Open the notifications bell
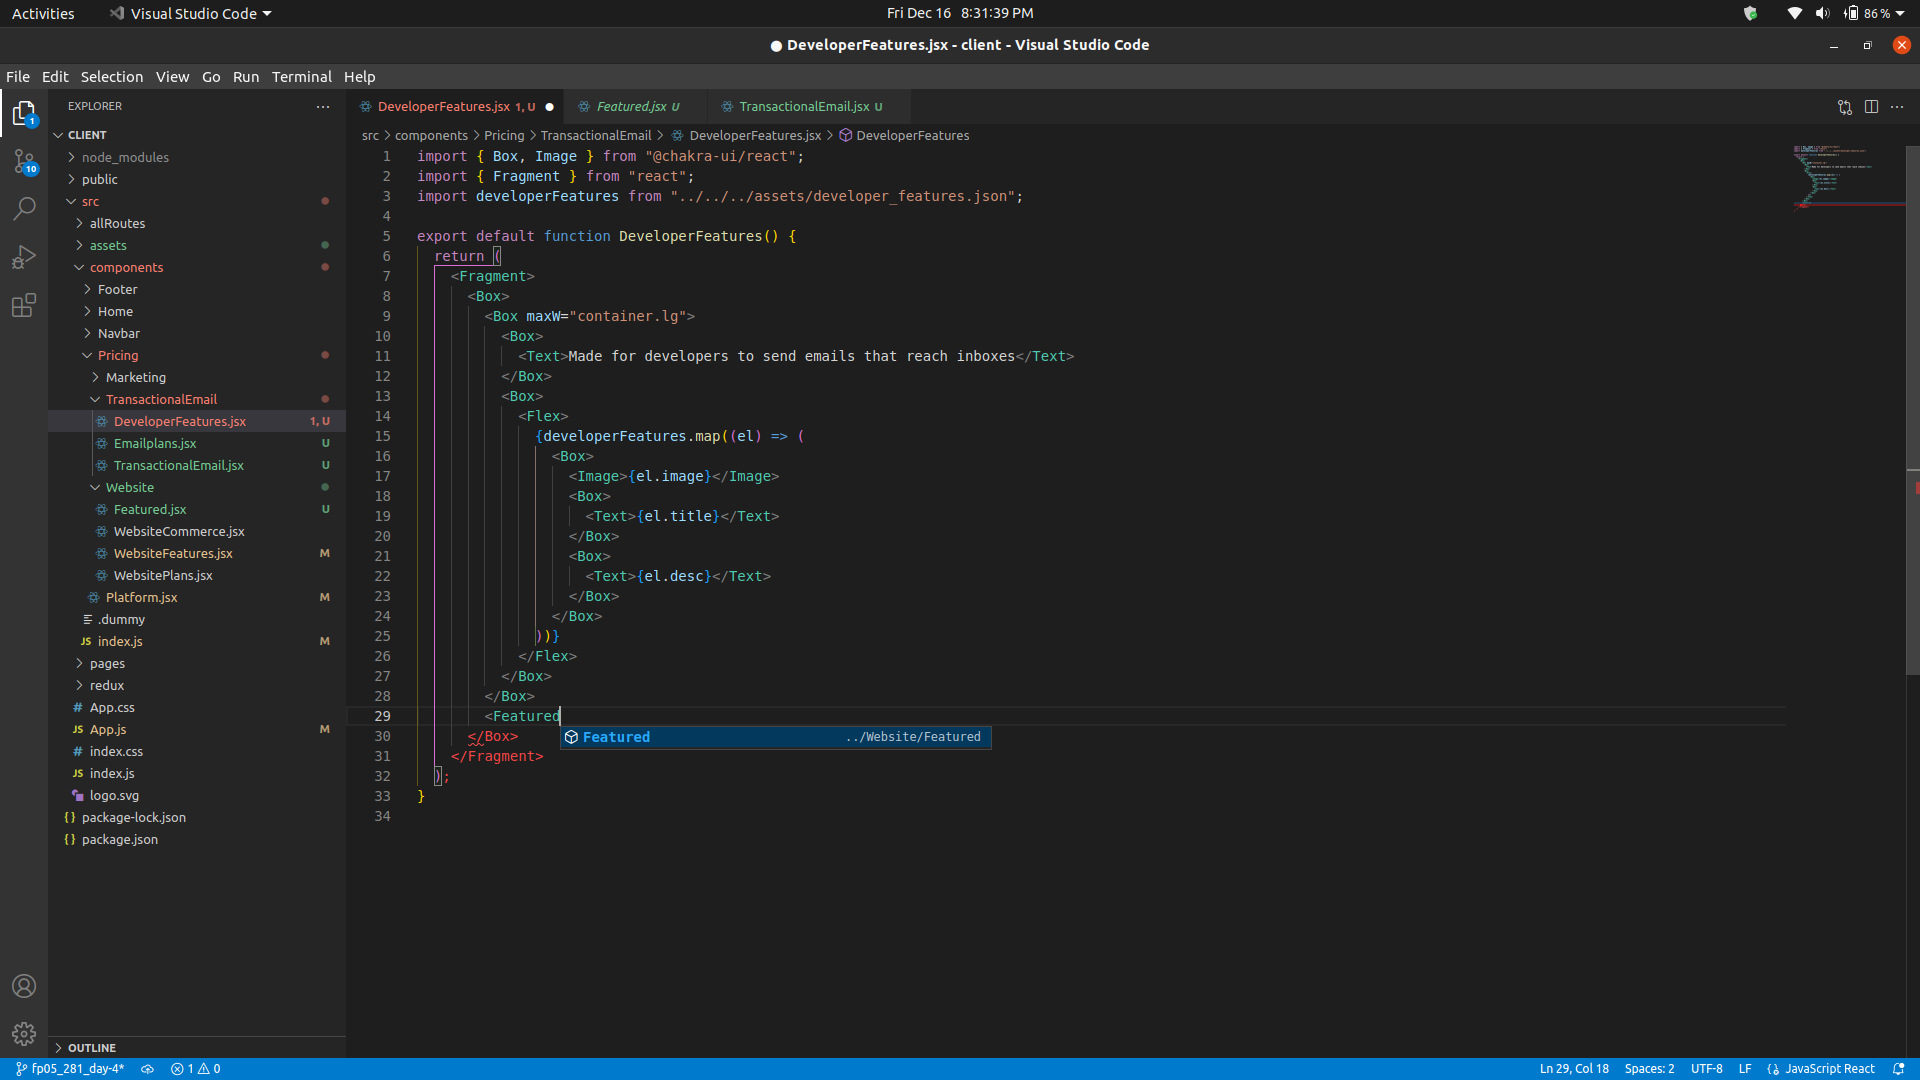Viewport: 1920px width, 1080px height. click(1907, 1068)
